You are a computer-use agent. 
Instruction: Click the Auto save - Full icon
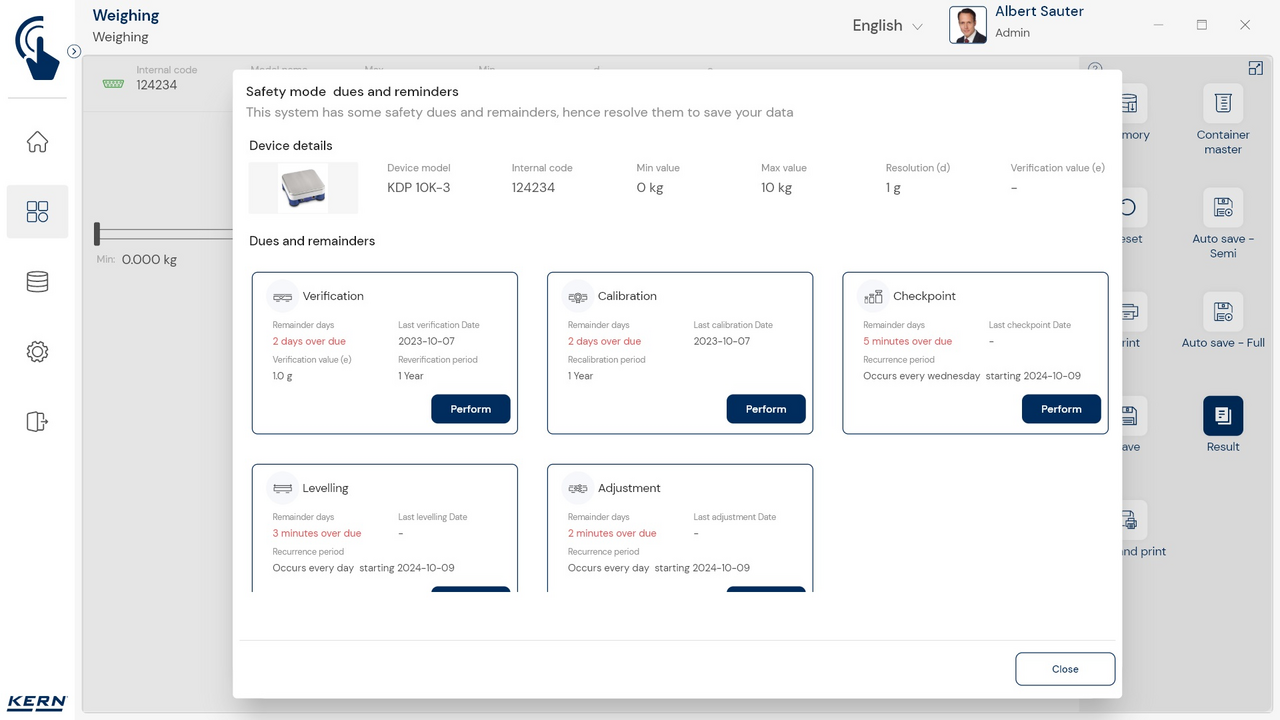click(1222, 312)
